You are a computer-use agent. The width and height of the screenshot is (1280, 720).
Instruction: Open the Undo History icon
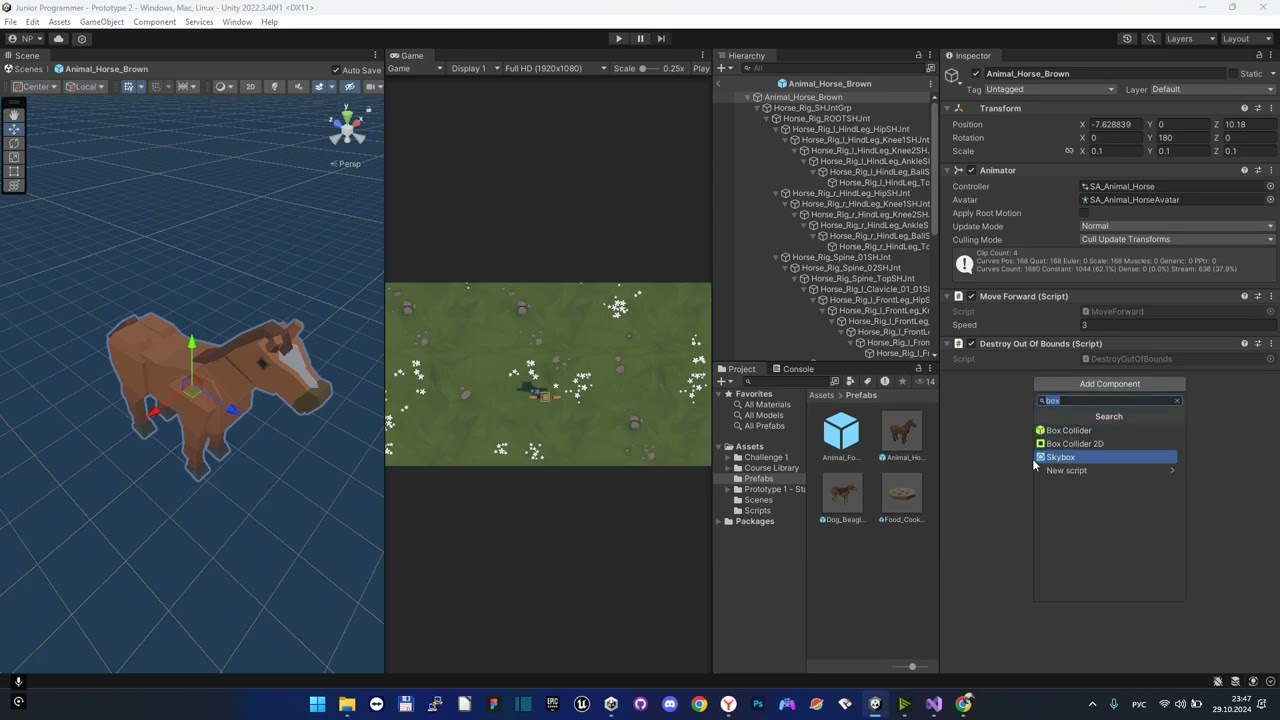pos(1127,39)
